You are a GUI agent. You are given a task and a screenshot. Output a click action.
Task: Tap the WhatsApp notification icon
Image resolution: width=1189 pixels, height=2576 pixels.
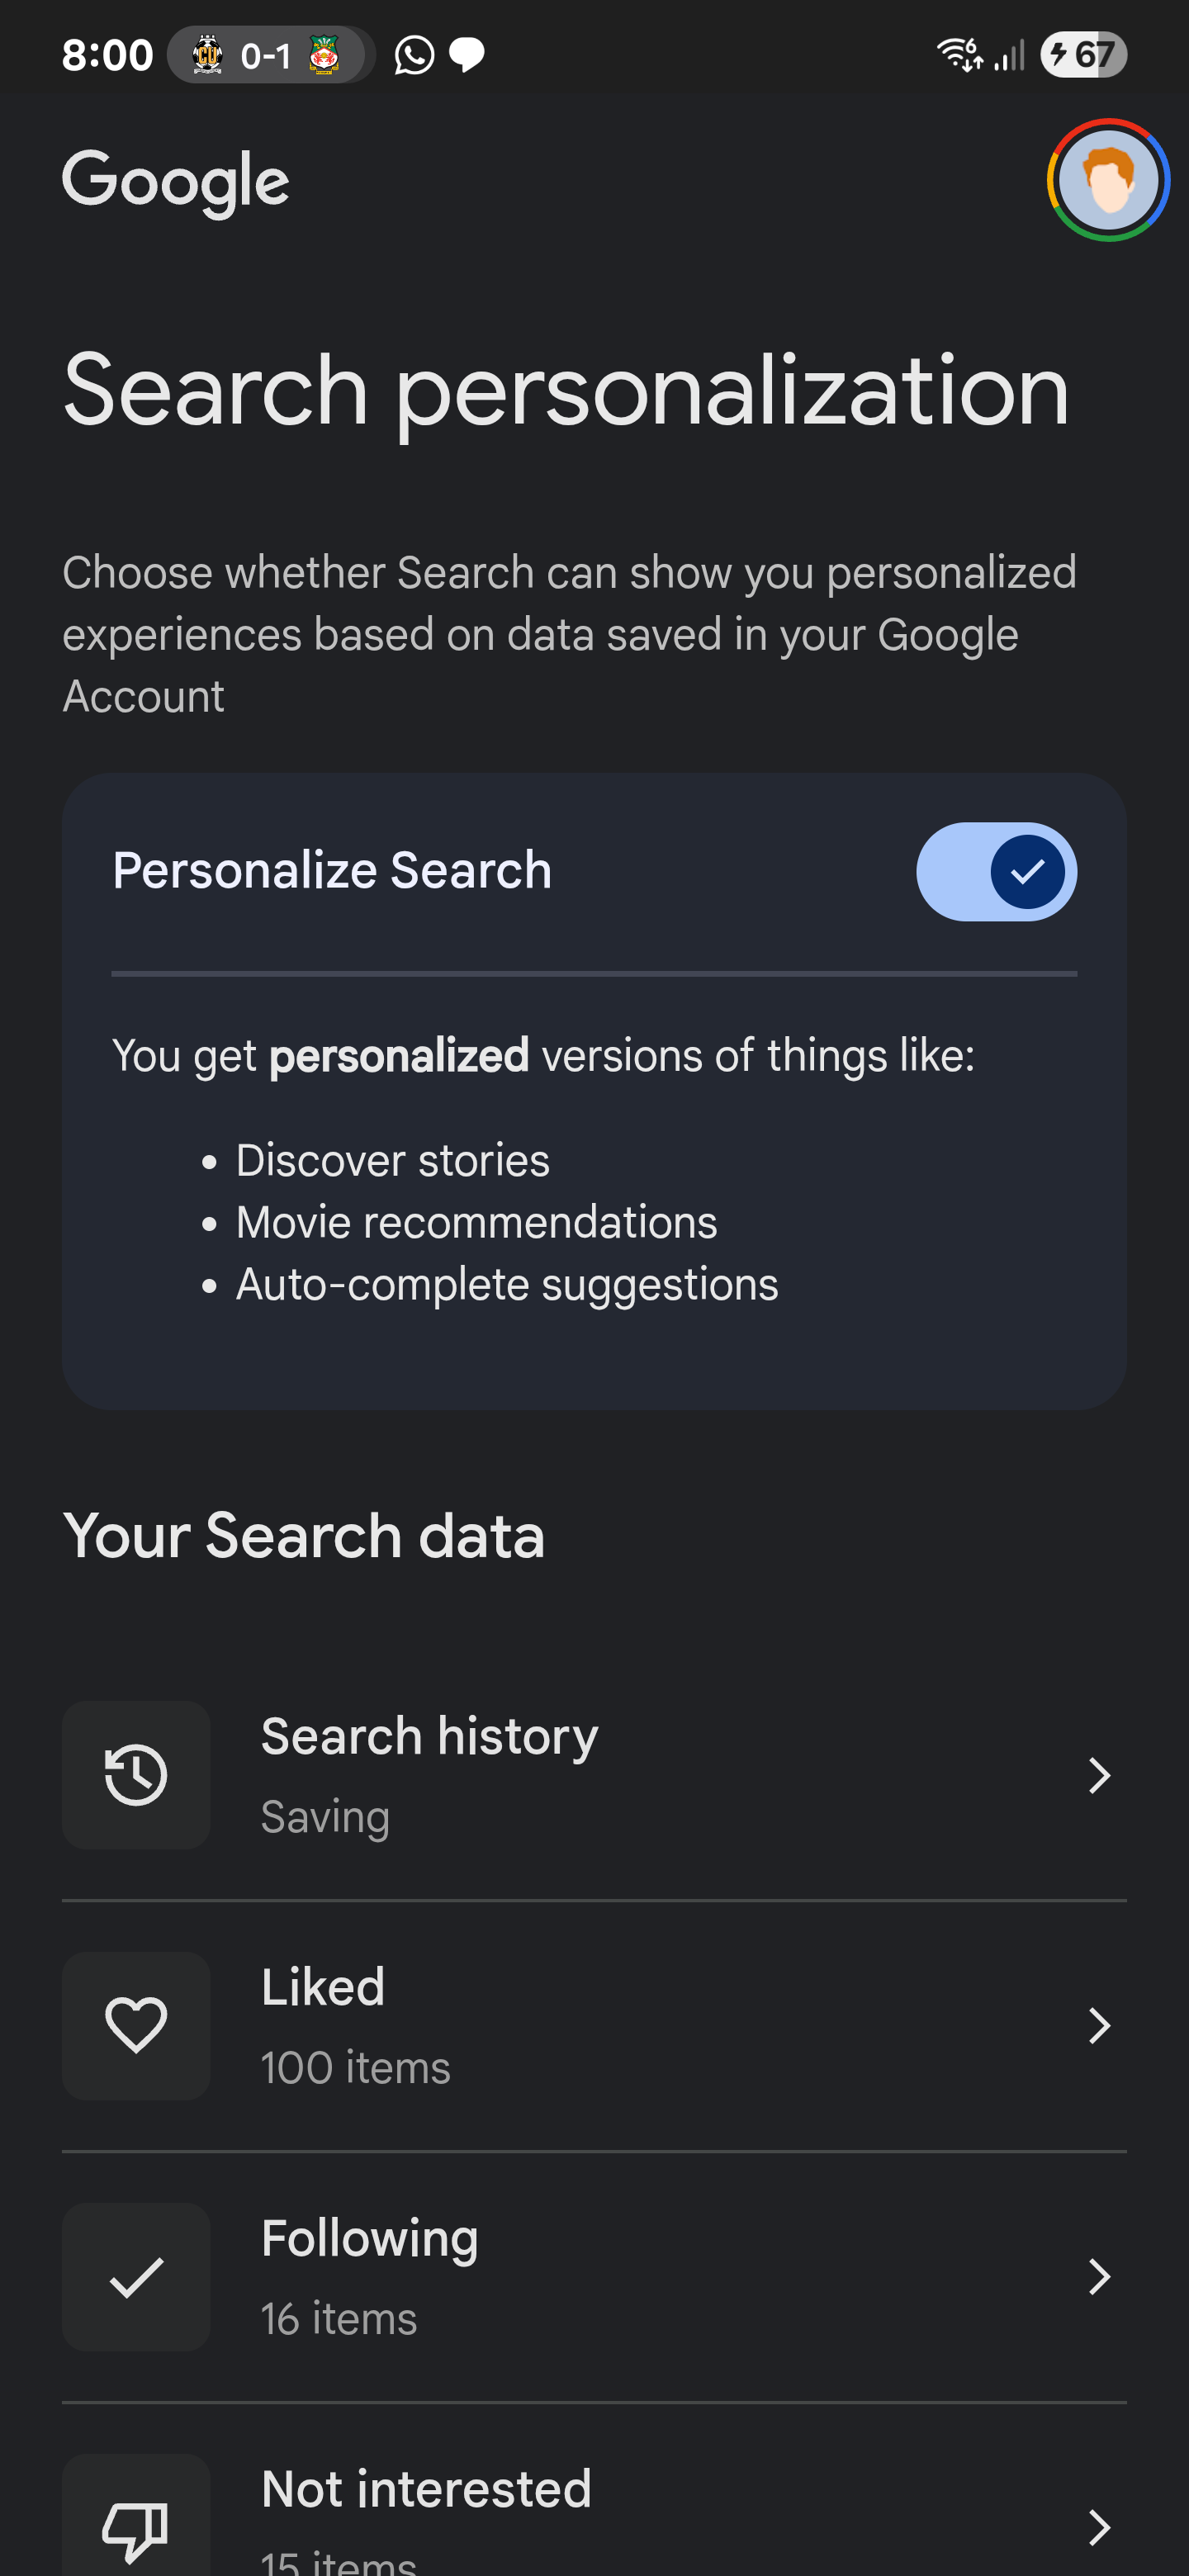tap(414, 55)
